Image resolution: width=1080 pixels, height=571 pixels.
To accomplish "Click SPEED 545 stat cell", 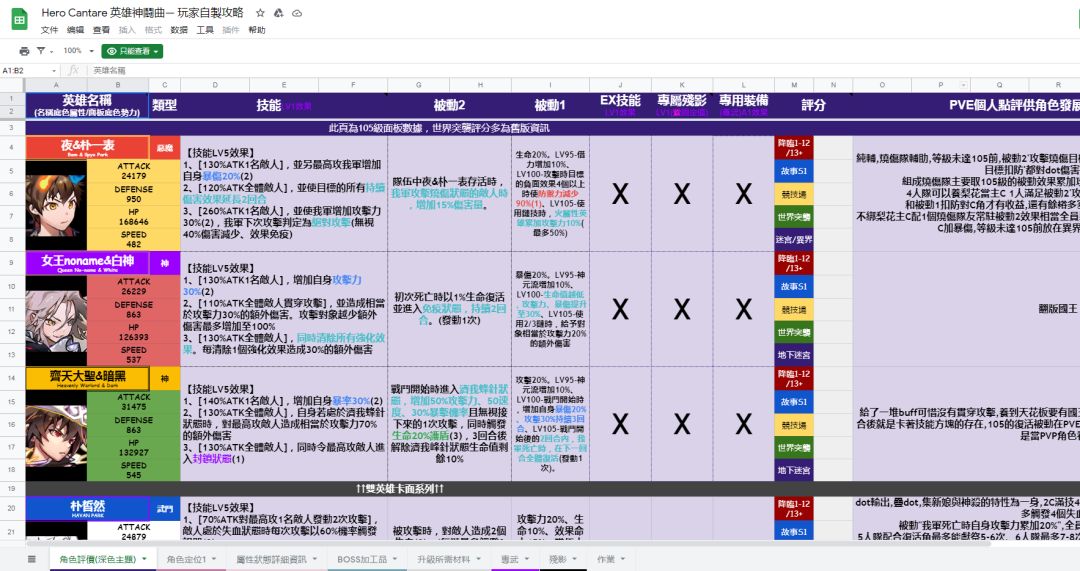I will tap(134, 470).
